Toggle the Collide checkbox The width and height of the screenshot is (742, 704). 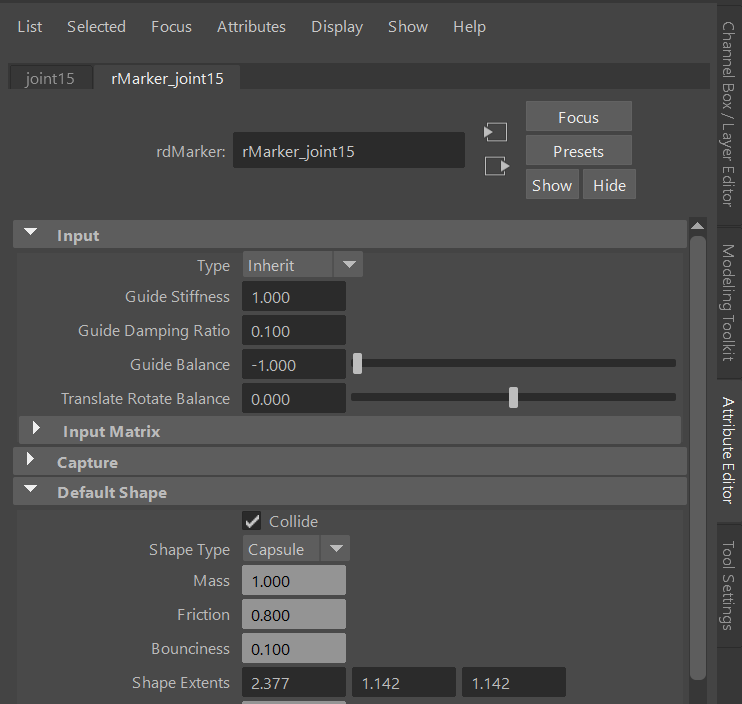pyautogui.click(x=252, y=521)
